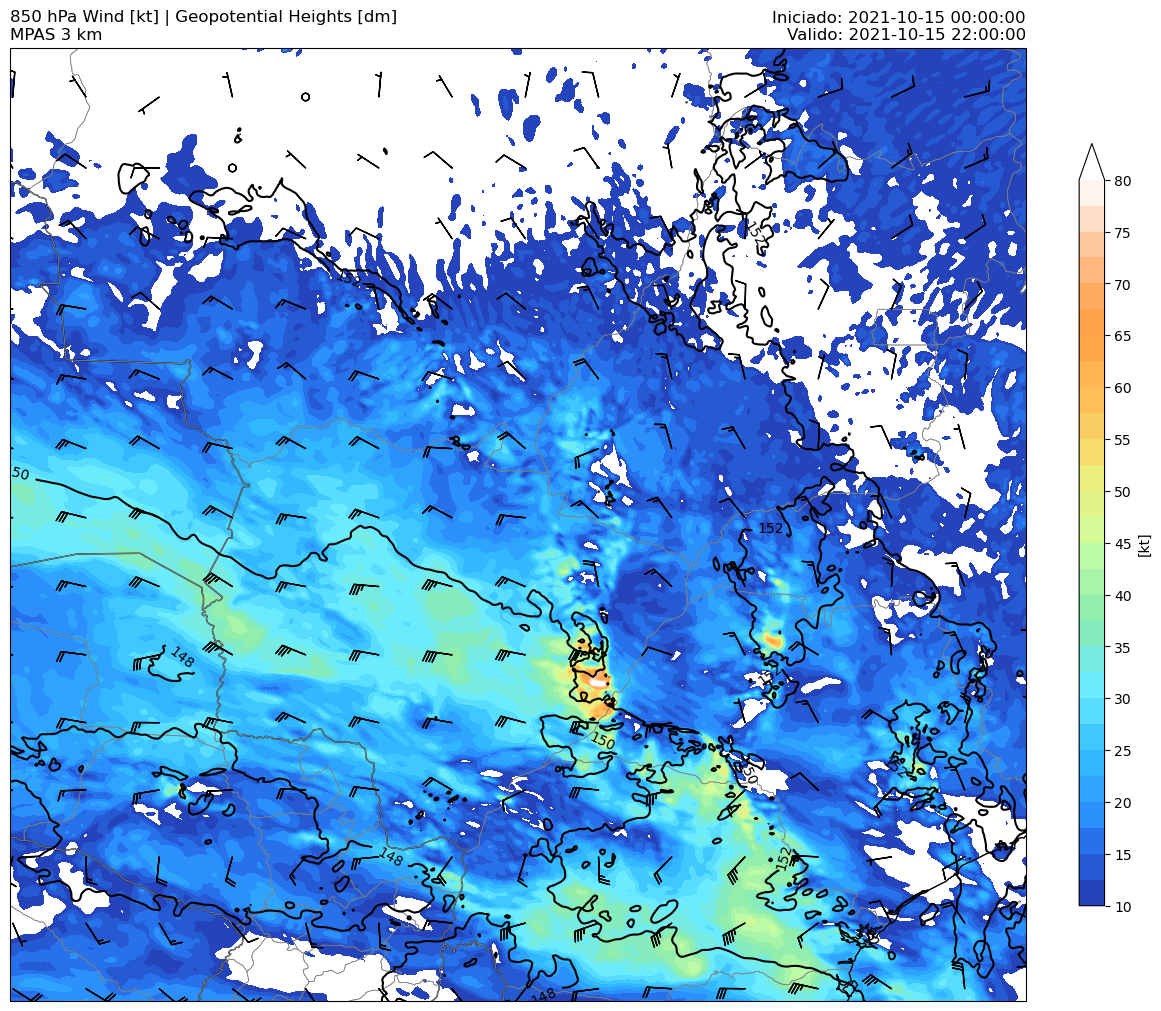1161x1011 pixels.
Task: Click the colorbar tick label '60'
Action: tap(1122, 388)
